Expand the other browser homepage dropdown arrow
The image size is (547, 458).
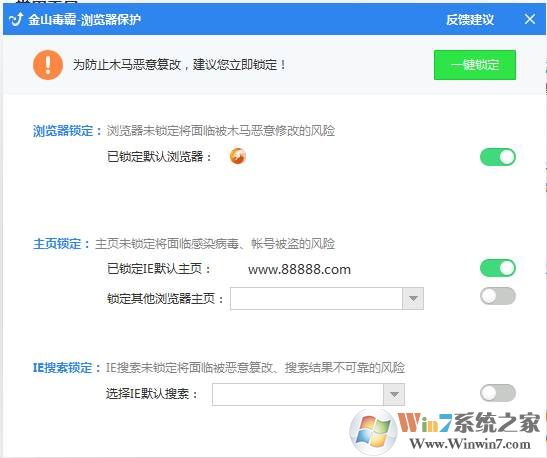point(413,299)
